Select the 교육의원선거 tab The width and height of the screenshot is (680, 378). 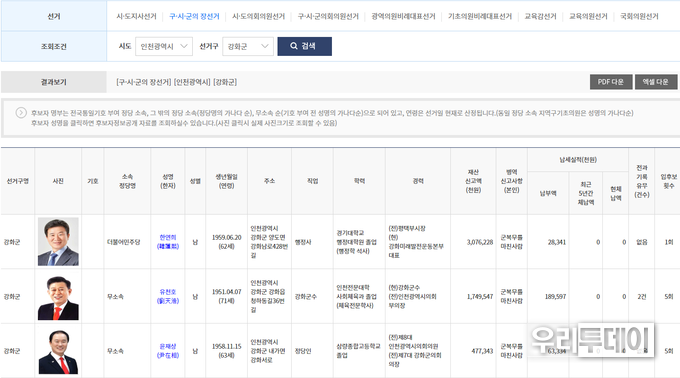(588, 16)
